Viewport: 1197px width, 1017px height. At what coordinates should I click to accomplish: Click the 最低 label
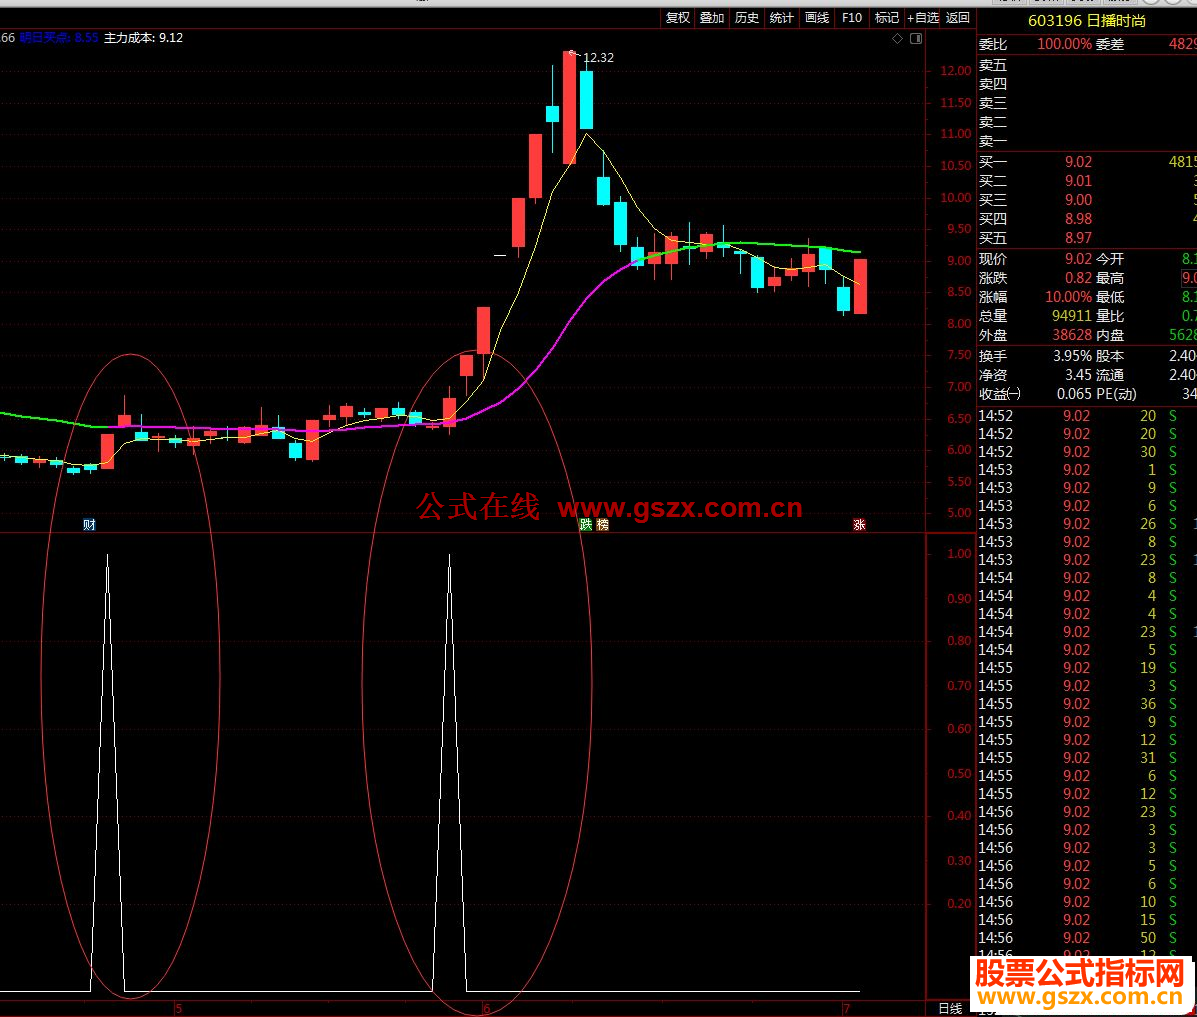click(x=1110, y=297)
